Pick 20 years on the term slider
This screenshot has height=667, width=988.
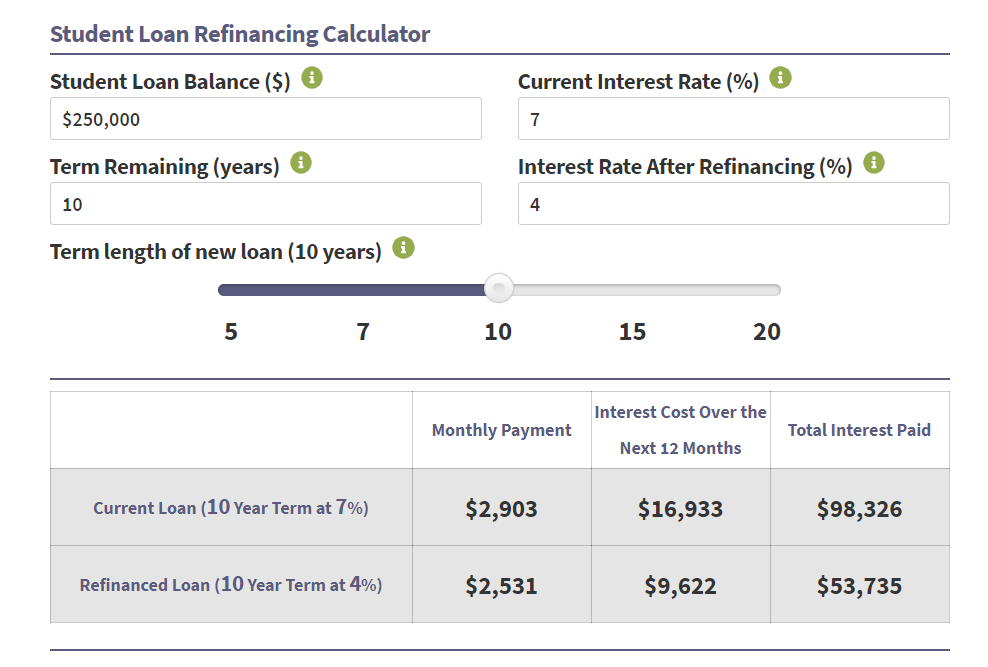(x=767, y=332)
